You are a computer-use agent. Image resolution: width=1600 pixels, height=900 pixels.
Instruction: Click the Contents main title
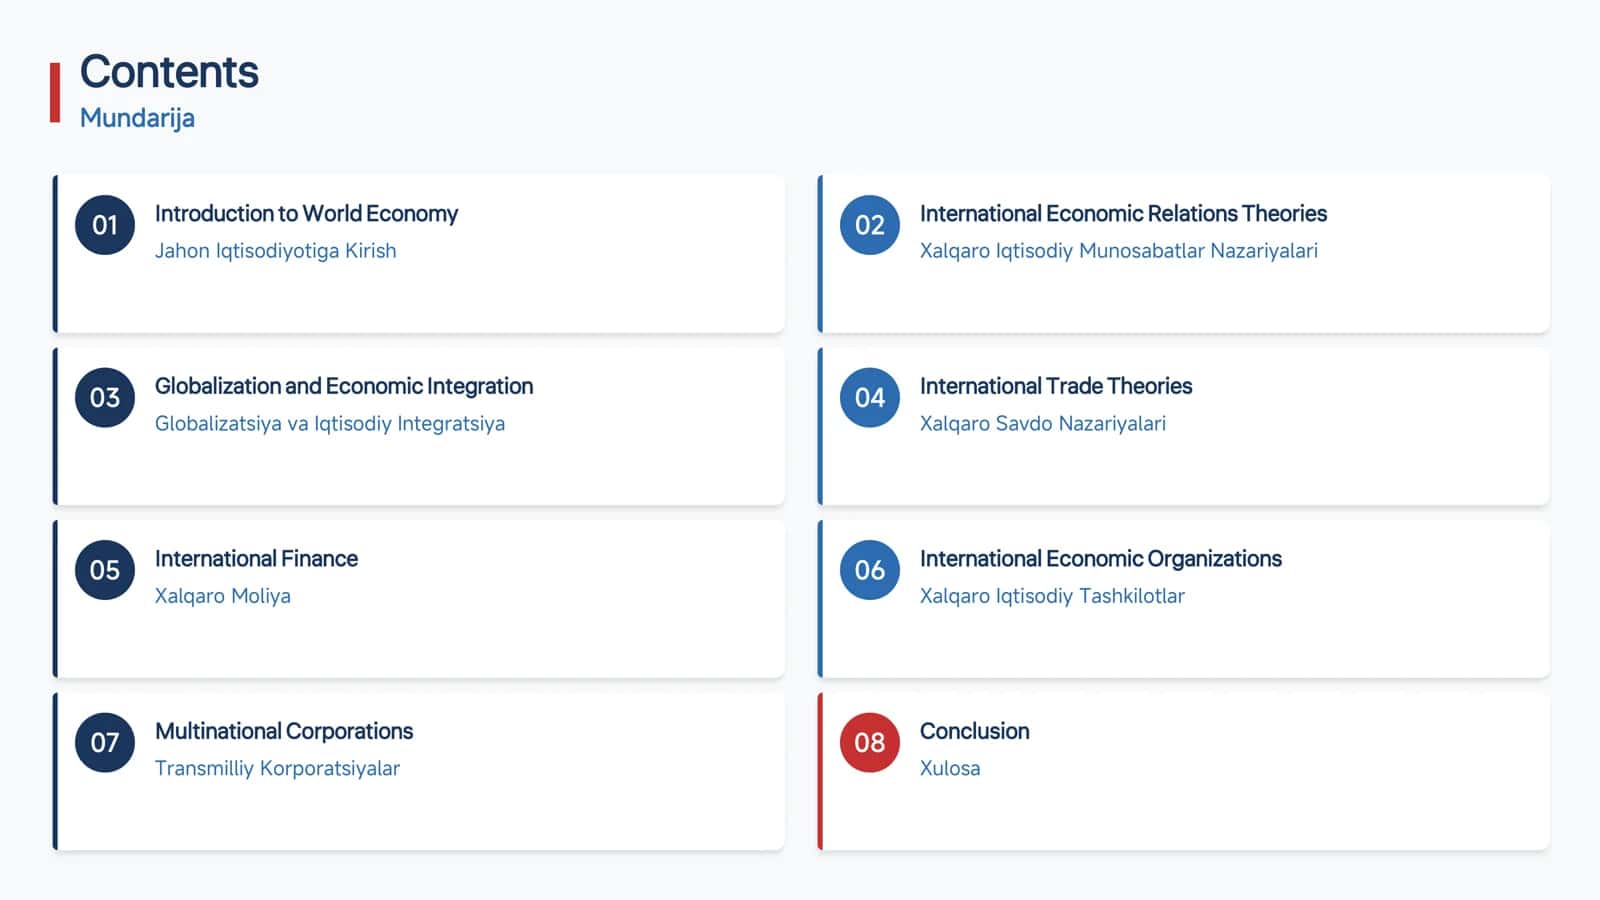point(169,72)
